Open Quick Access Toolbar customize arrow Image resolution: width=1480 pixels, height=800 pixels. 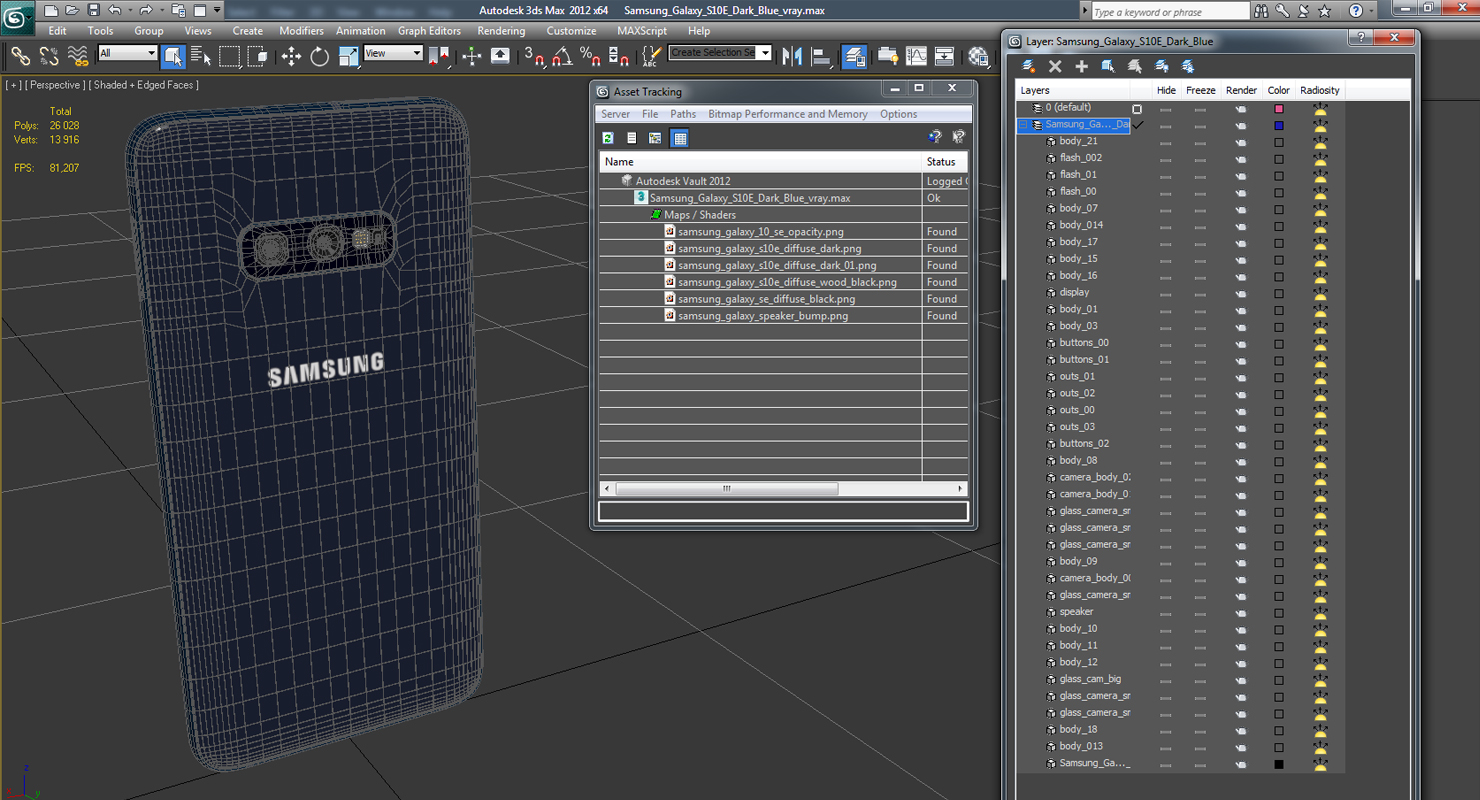tap(217, 10)
